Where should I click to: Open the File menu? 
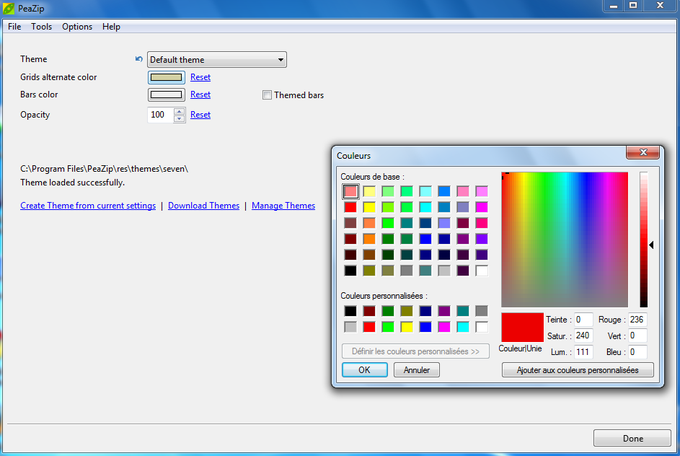14,26
